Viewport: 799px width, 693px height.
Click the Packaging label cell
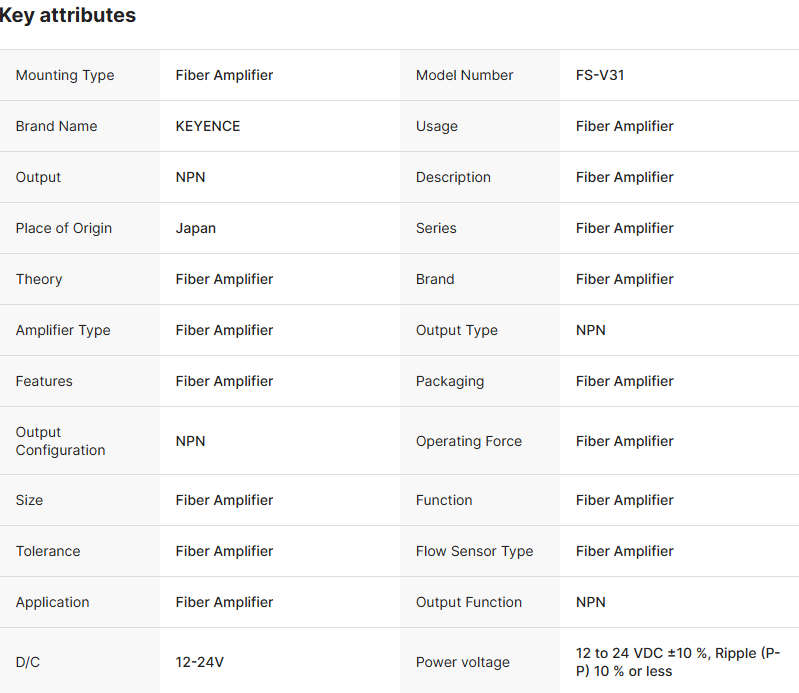tap(450, 381)
